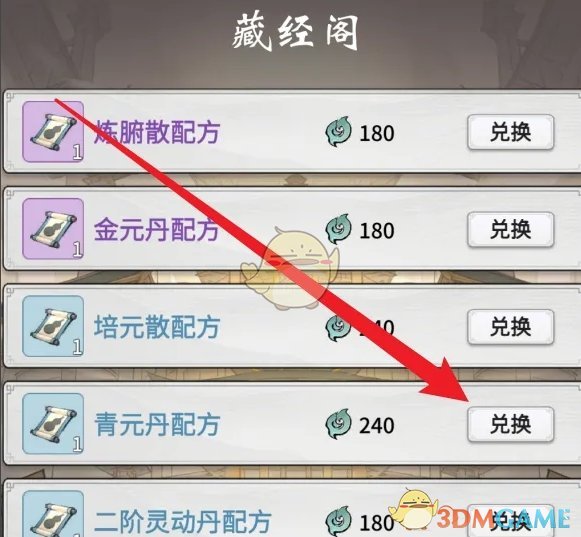Click the 240 price of 青元丹配方
This screenshot has height=537, width=581.
[x=376, y=425]
